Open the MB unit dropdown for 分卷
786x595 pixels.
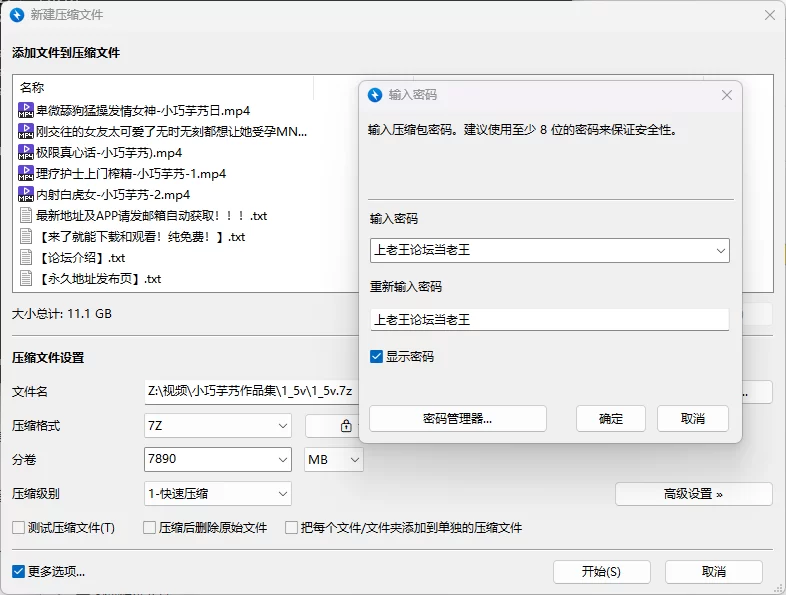334,460
